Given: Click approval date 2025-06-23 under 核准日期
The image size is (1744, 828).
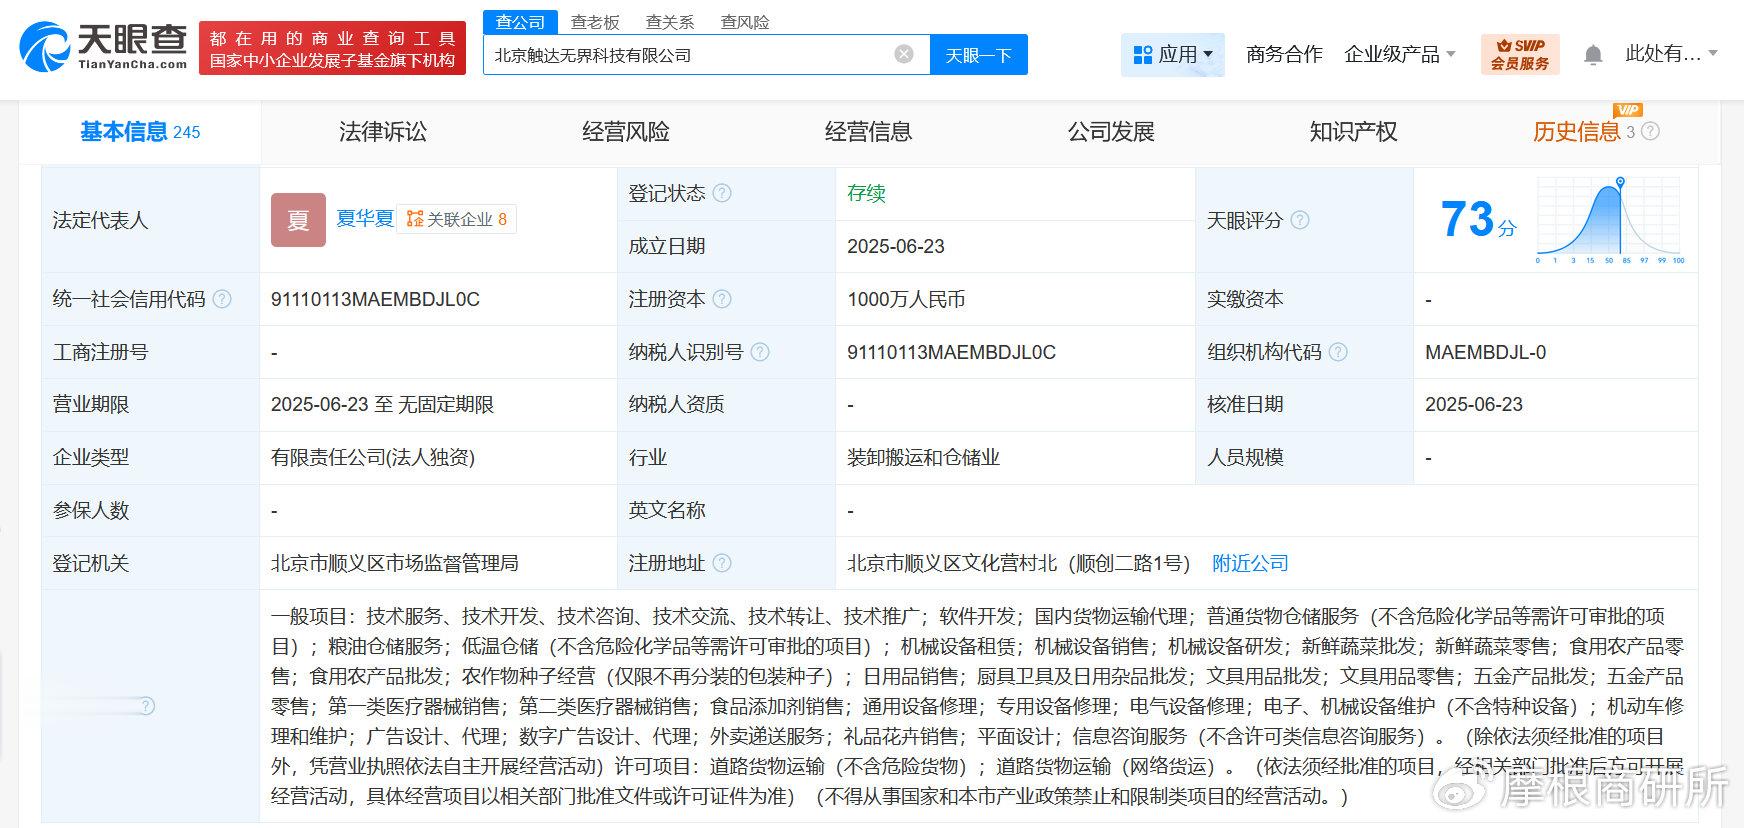Looking at the screenshot, I should 1473,404.
